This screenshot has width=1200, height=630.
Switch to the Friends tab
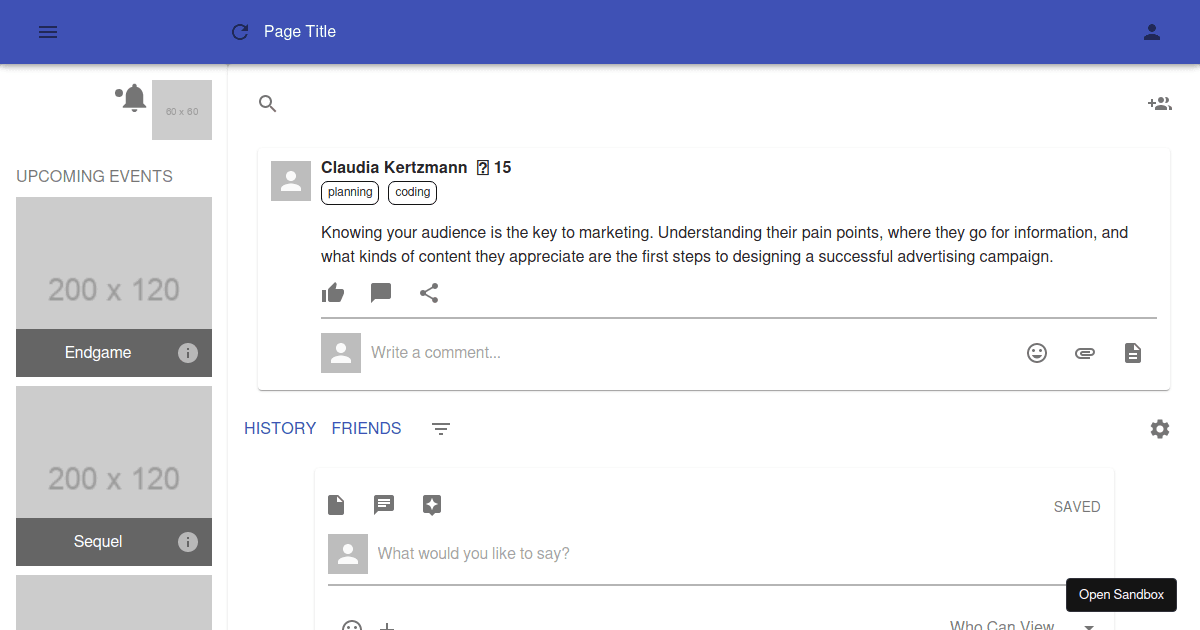coord(366,428)
